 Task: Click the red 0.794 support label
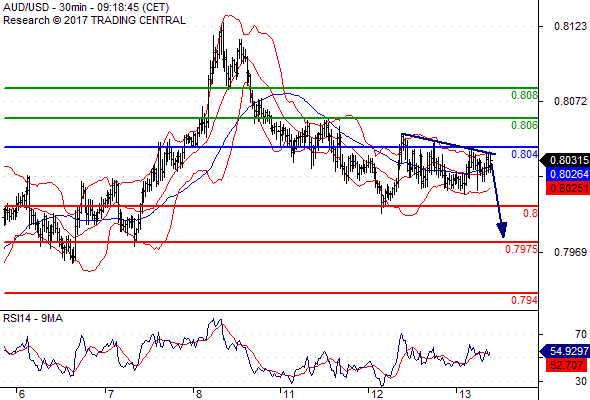[525, 300]
